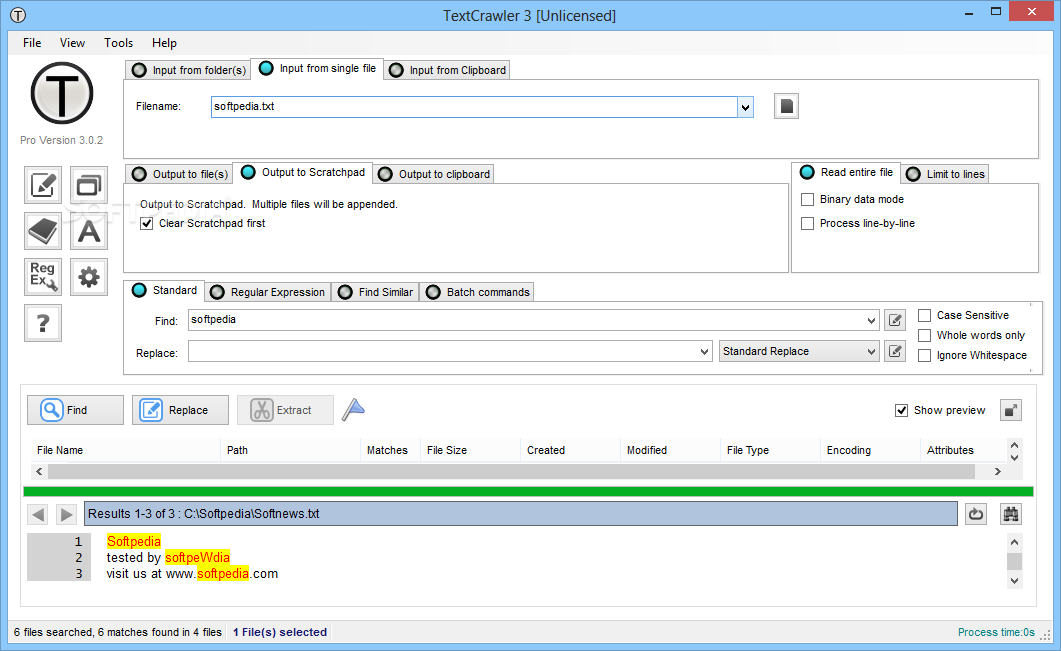Open the Scratchpad editor pencil icon

(x=43, y=185)
